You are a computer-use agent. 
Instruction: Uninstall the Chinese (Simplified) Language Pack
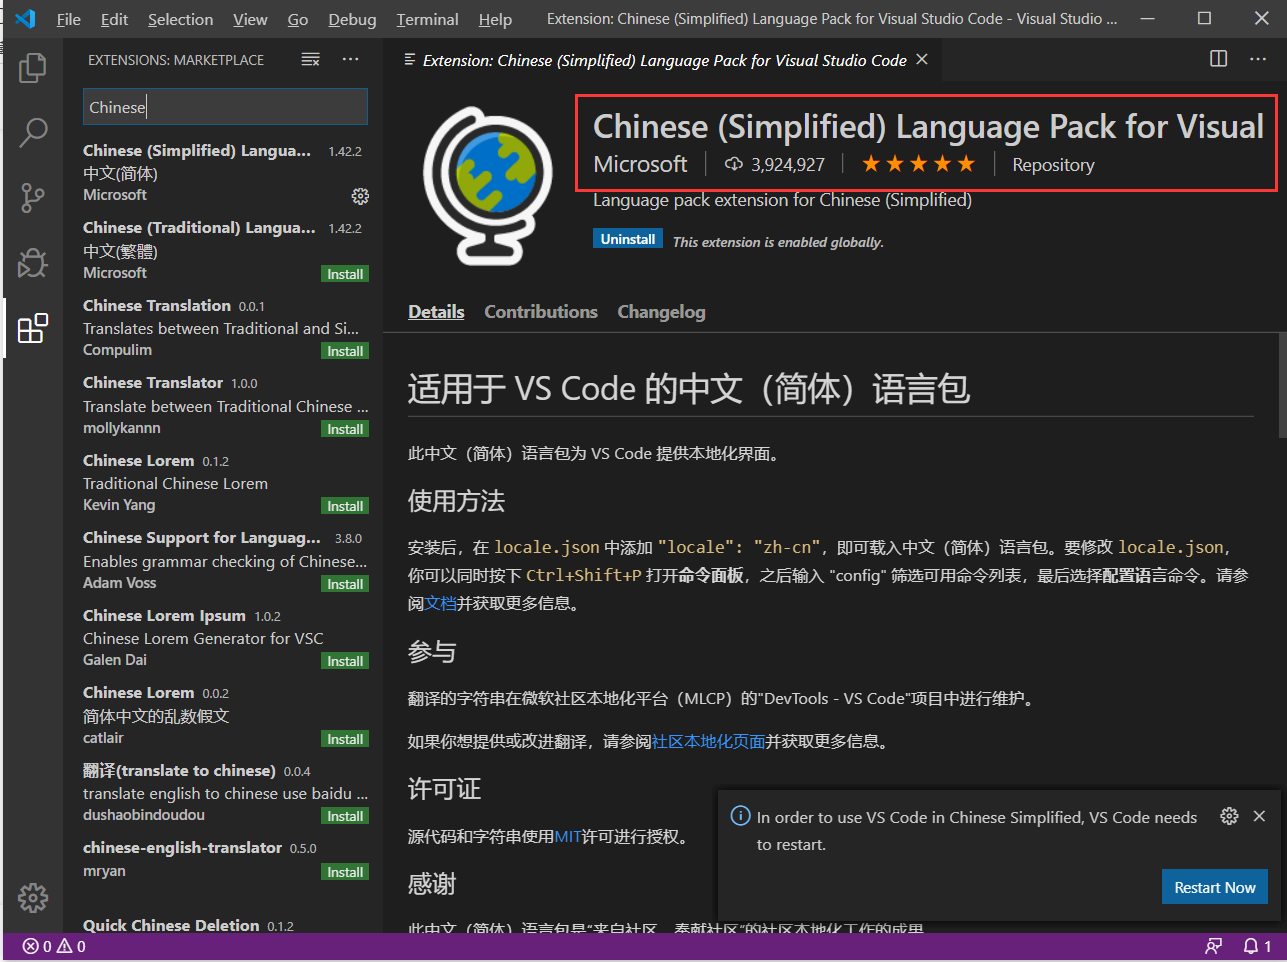(x=628, y=238)
